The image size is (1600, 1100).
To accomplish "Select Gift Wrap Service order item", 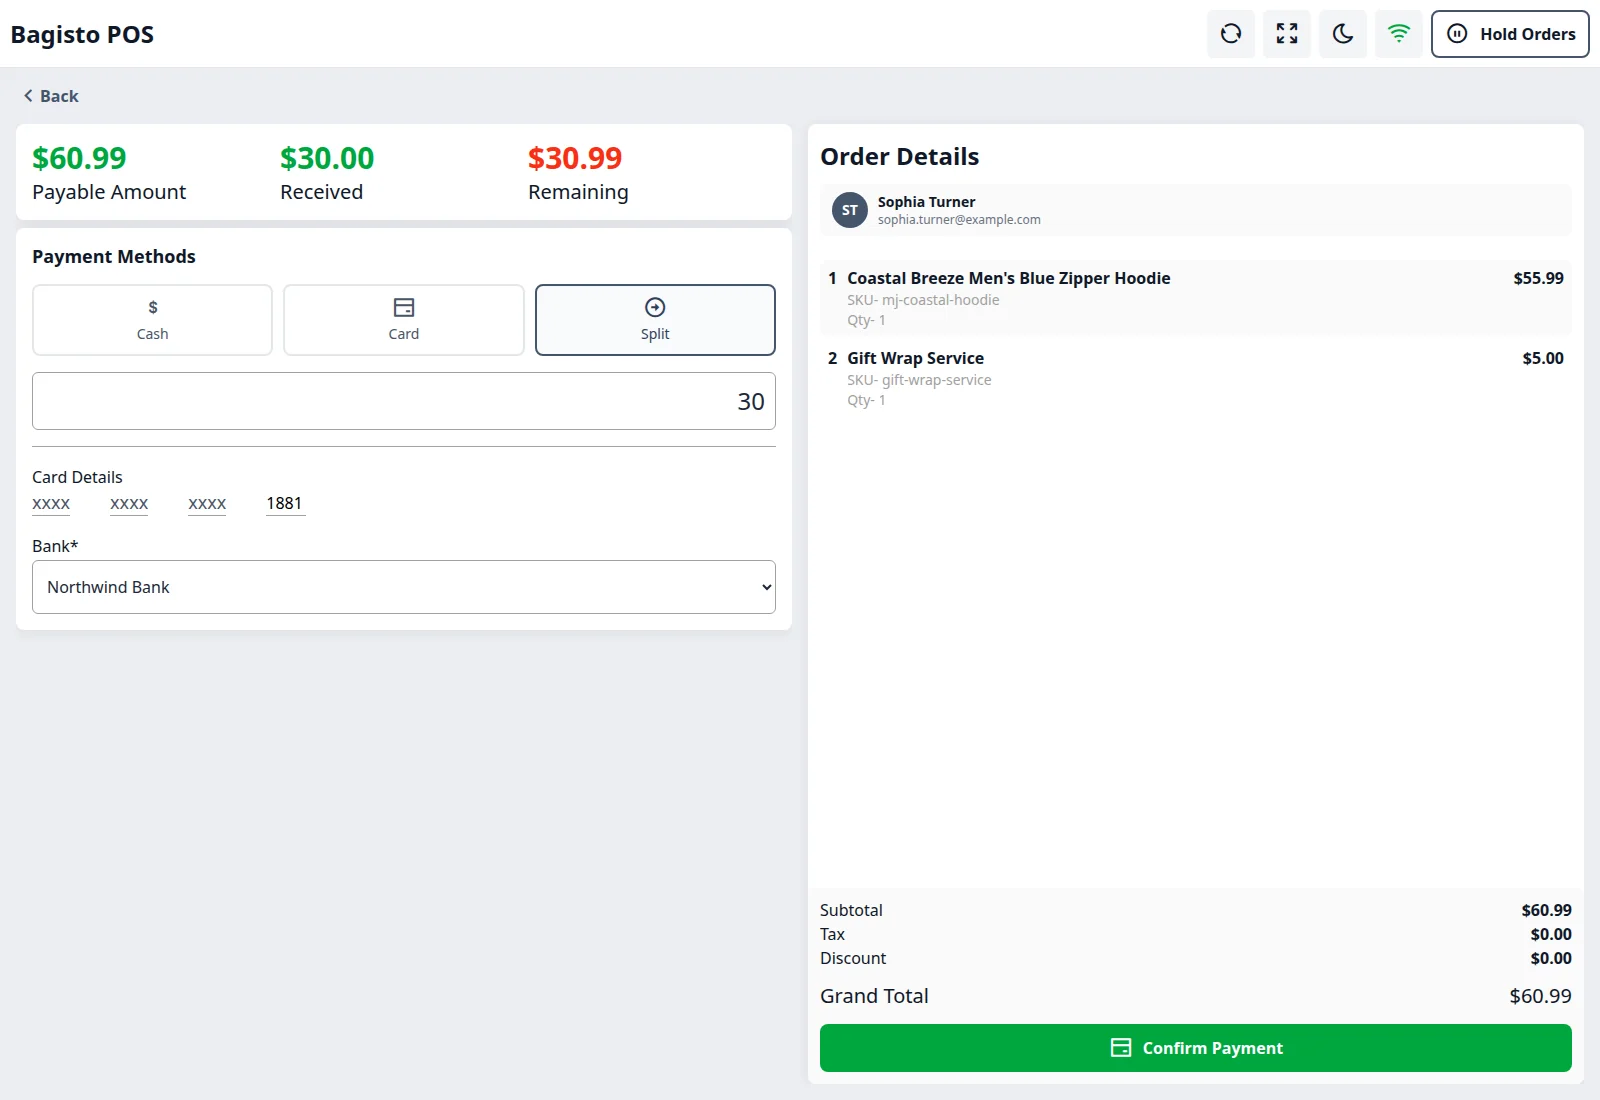I will click(x=1196, y=378).
